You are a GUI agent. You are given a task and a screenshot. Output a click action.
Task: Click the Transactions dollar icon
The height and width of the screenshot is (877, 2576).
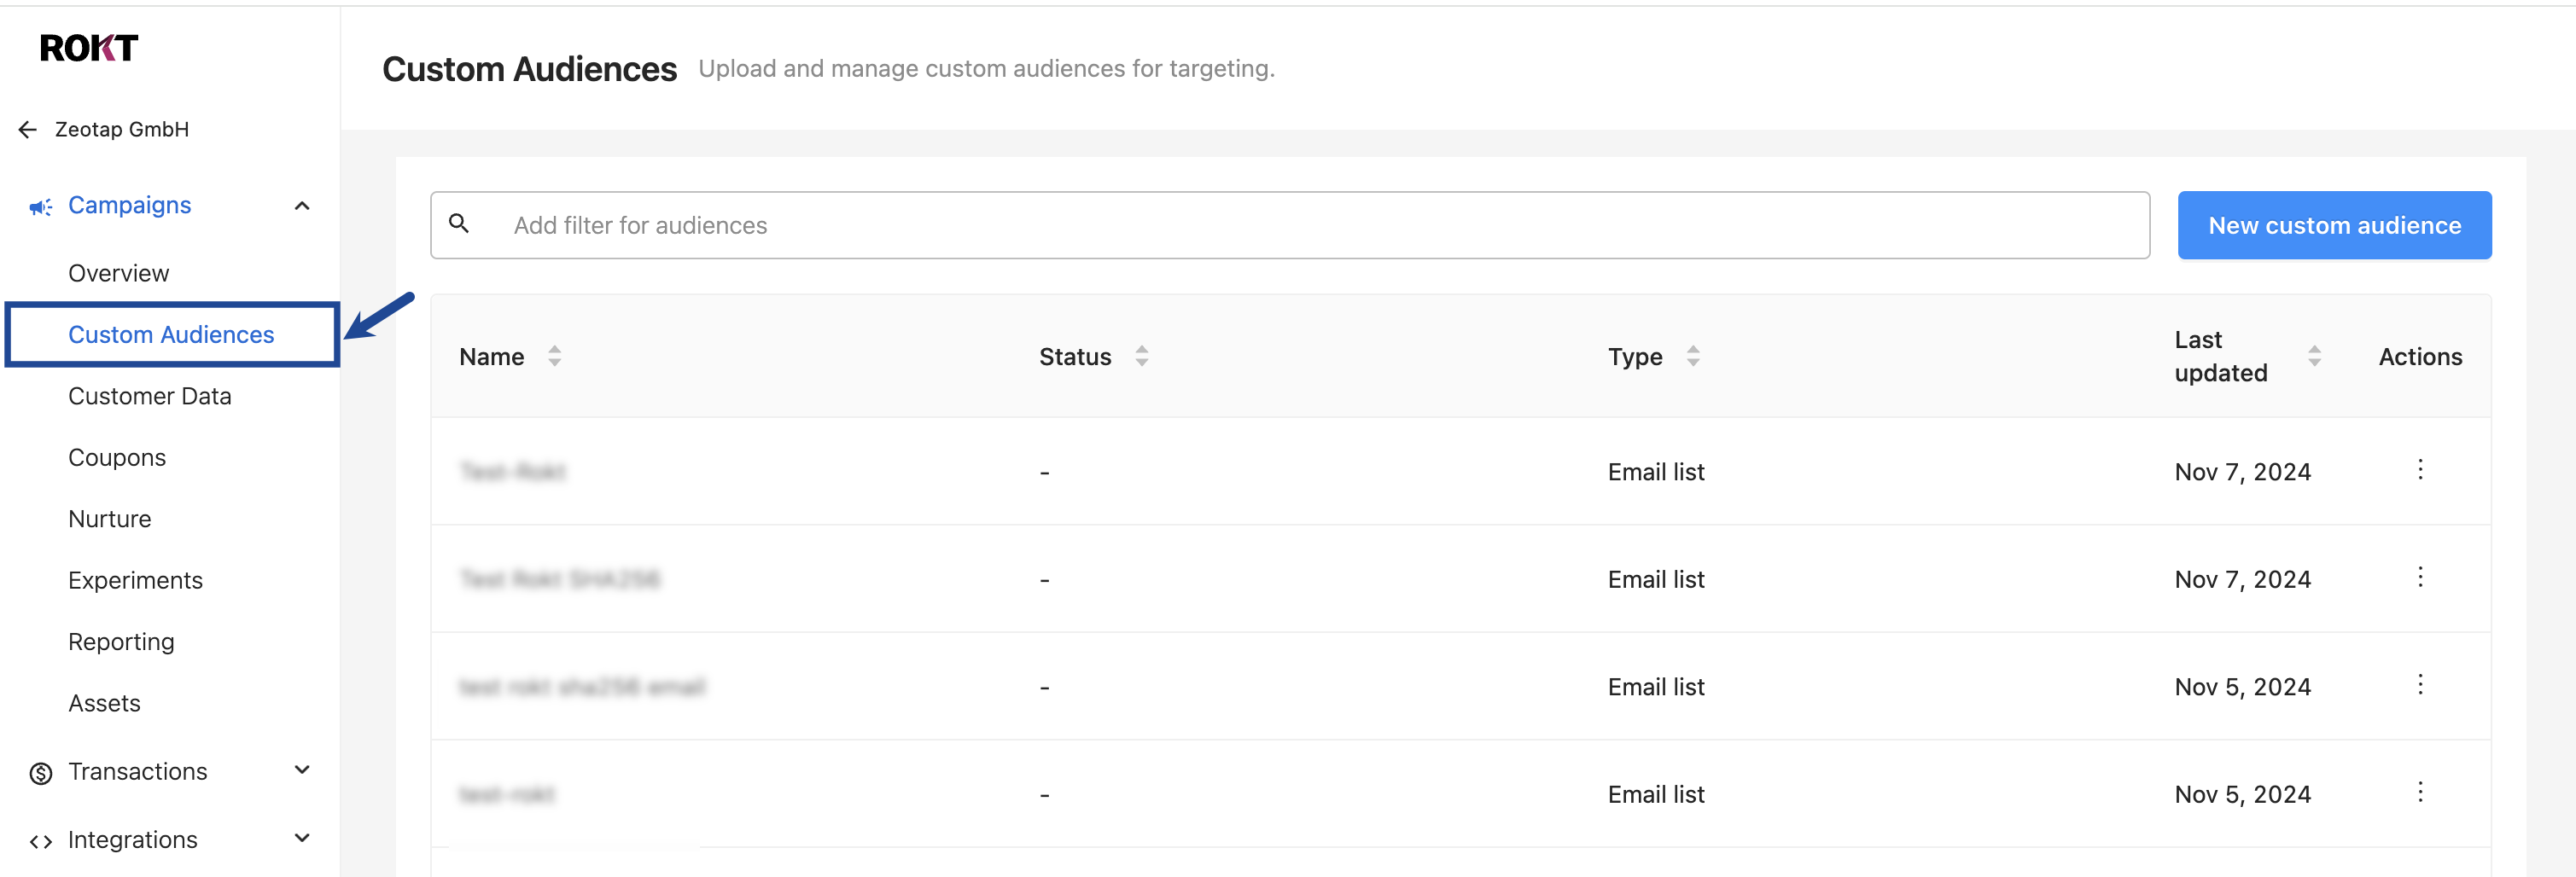40,773
